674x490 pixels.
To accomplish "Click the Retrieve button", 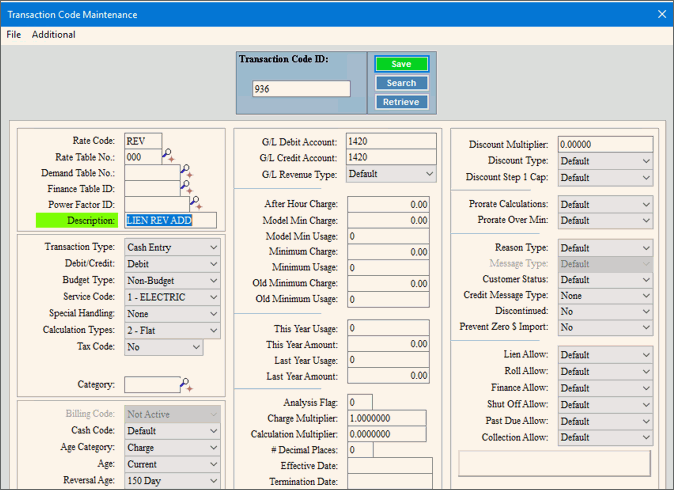I will 401,102.
